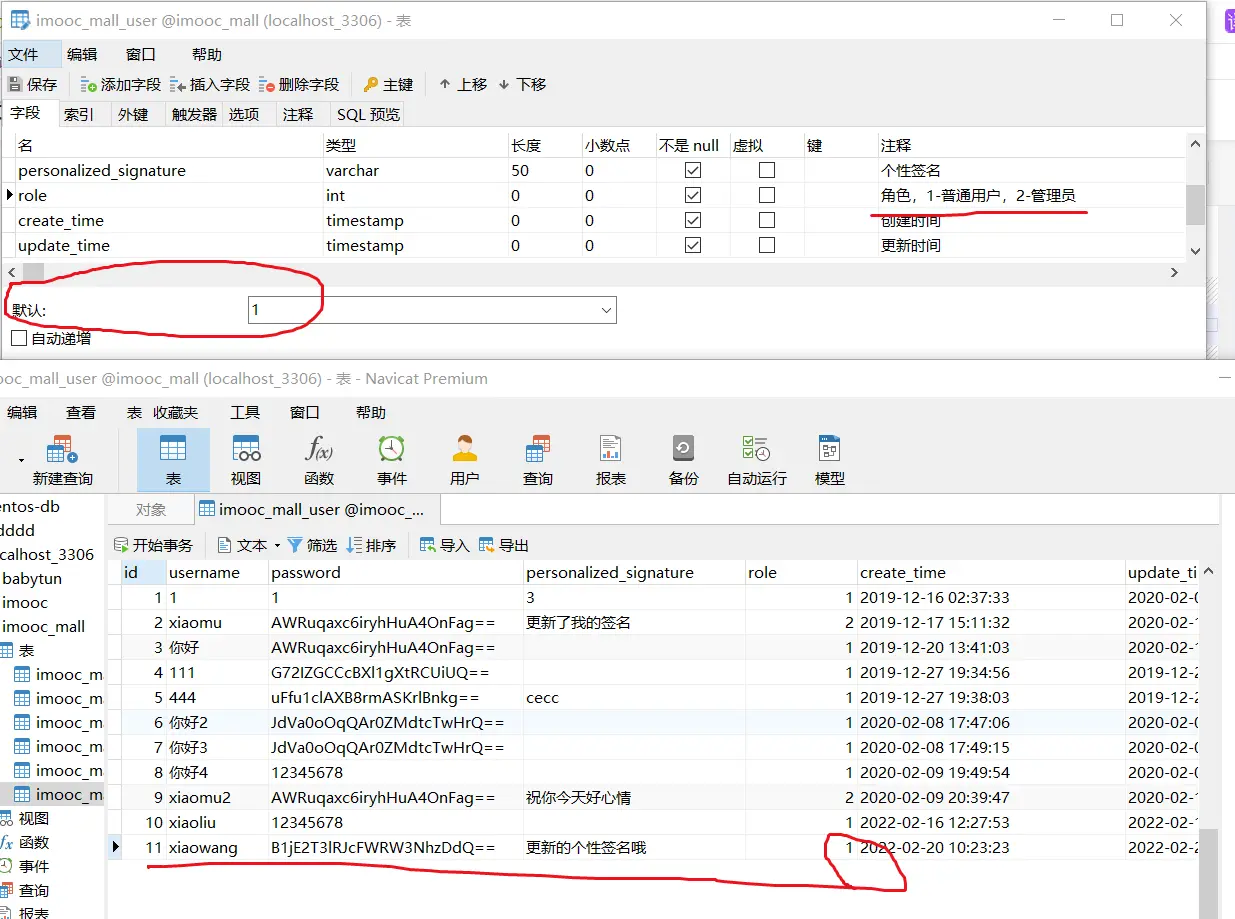The width and height of the screenshot is (1235, 919).
Task: Toggle virtual checkbox for personalized_signature
Action: click(x=767, y=170)
